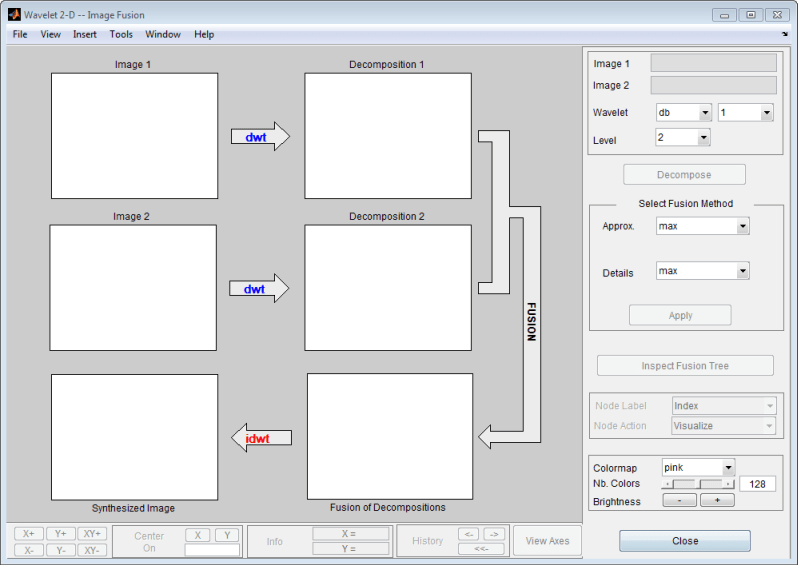The width and height of the screenshot is (798, 565).
Task: Click the Image 2 name field
Action: pyautogui.click(x=714, y=85)
